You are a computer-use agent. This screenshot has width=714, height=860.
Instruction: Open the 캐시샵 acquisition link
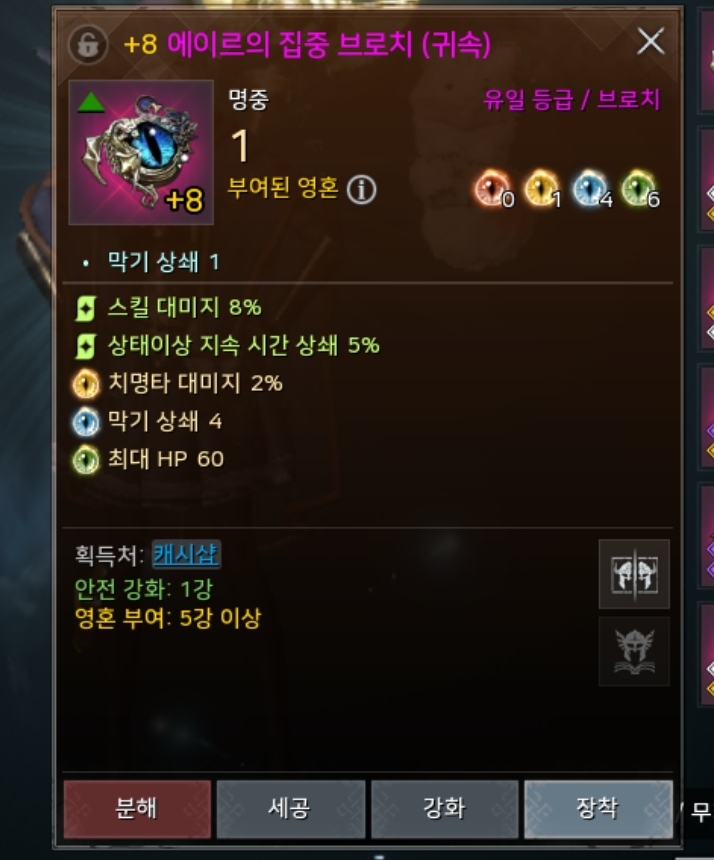click(186, 555)
